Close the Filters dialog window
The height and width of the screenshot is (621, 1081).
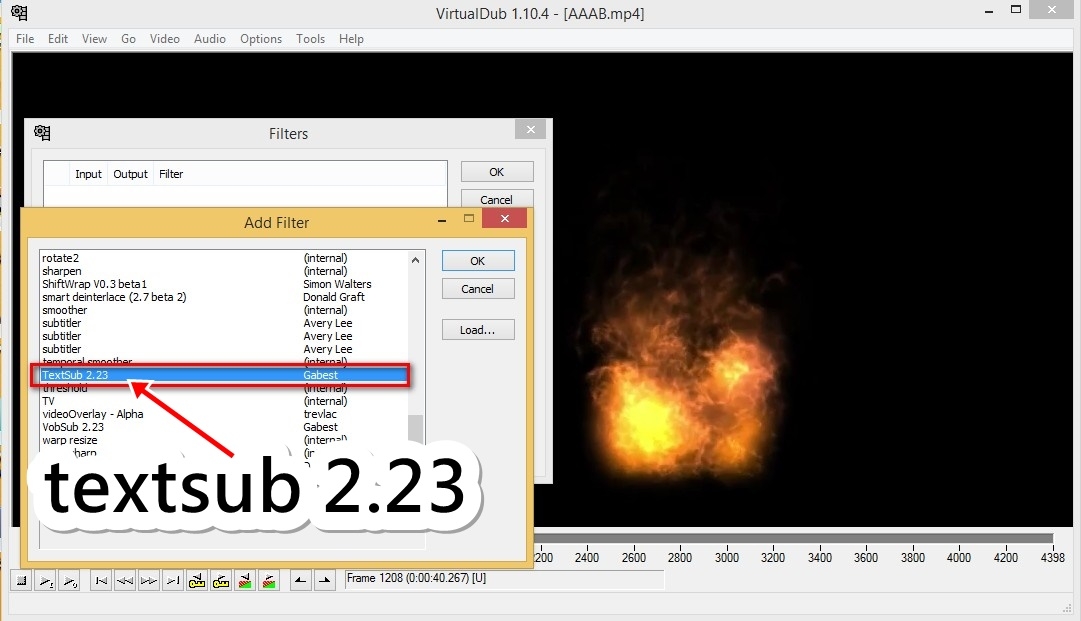tap(530, 130)
